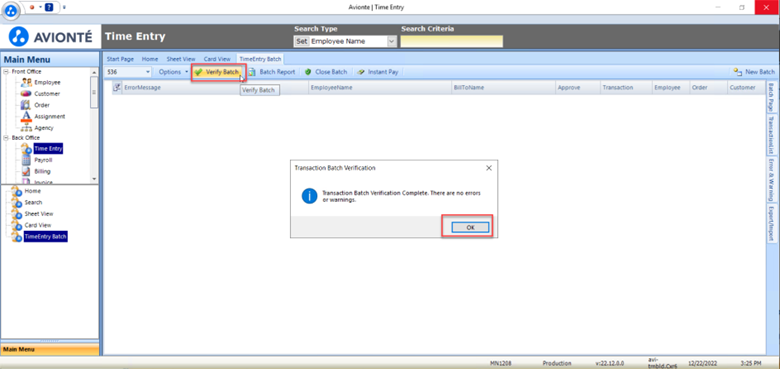780x369 pixels.
Task: Expand the Search Type combo box arrow
Action: 391,42
